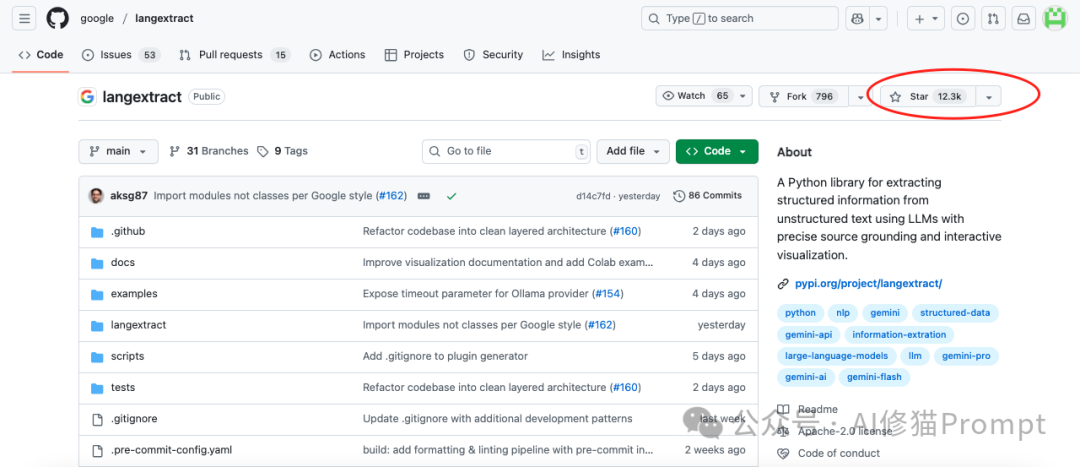Screen dimensions: 1080x467
Task: Star the repository with Star 12.3k button
Action: click(x=929, y=97)
